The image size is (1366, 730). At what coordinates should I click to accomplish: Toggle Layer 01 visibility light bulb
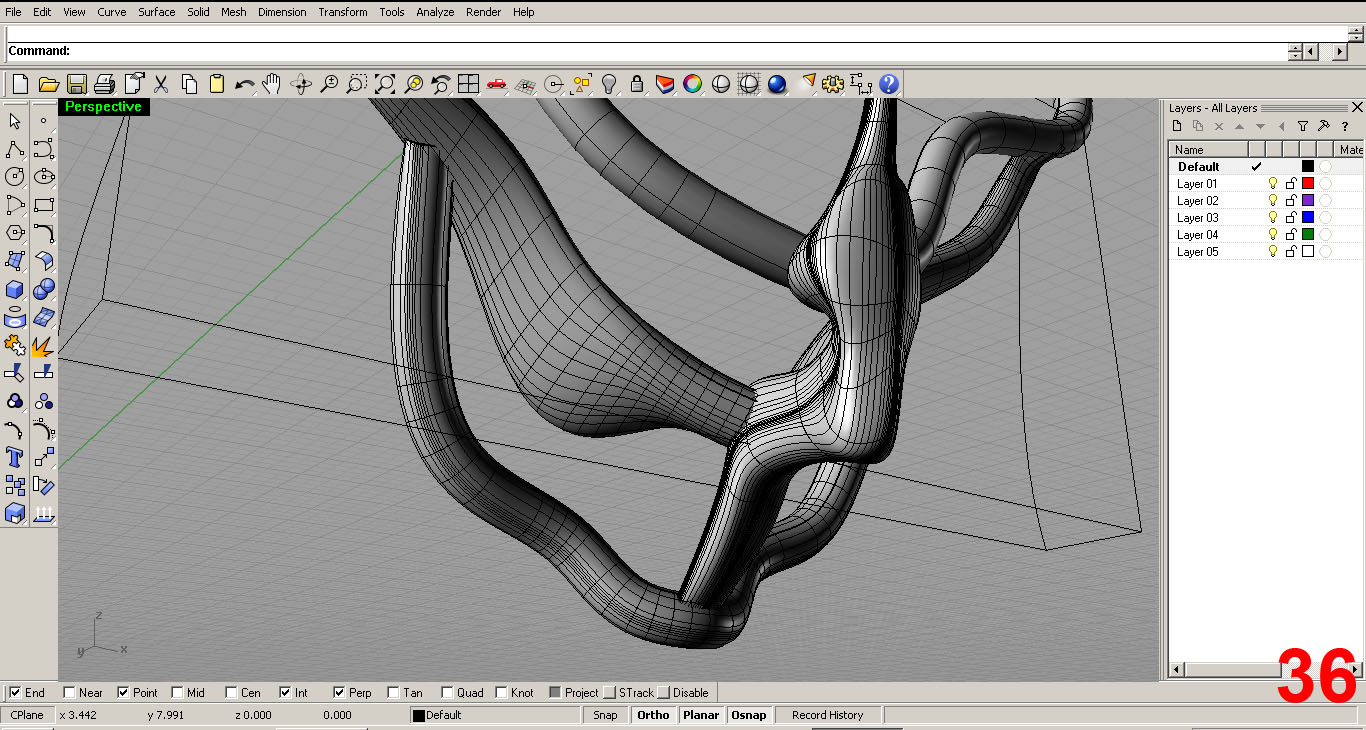[x=1273, y=184]
